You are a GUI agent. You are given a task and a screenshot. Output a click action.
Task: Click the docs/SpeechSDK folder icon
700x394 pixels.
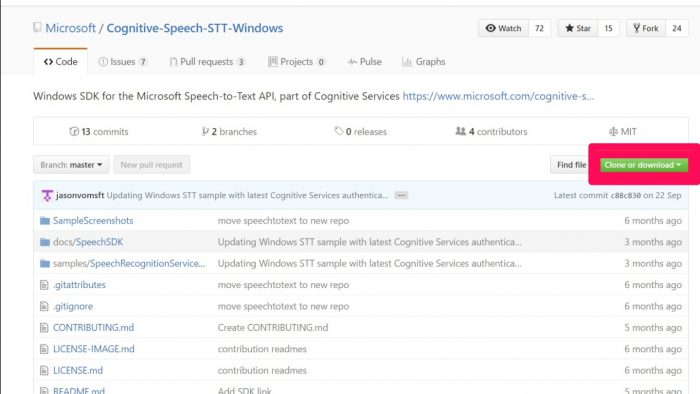point(45,242)
